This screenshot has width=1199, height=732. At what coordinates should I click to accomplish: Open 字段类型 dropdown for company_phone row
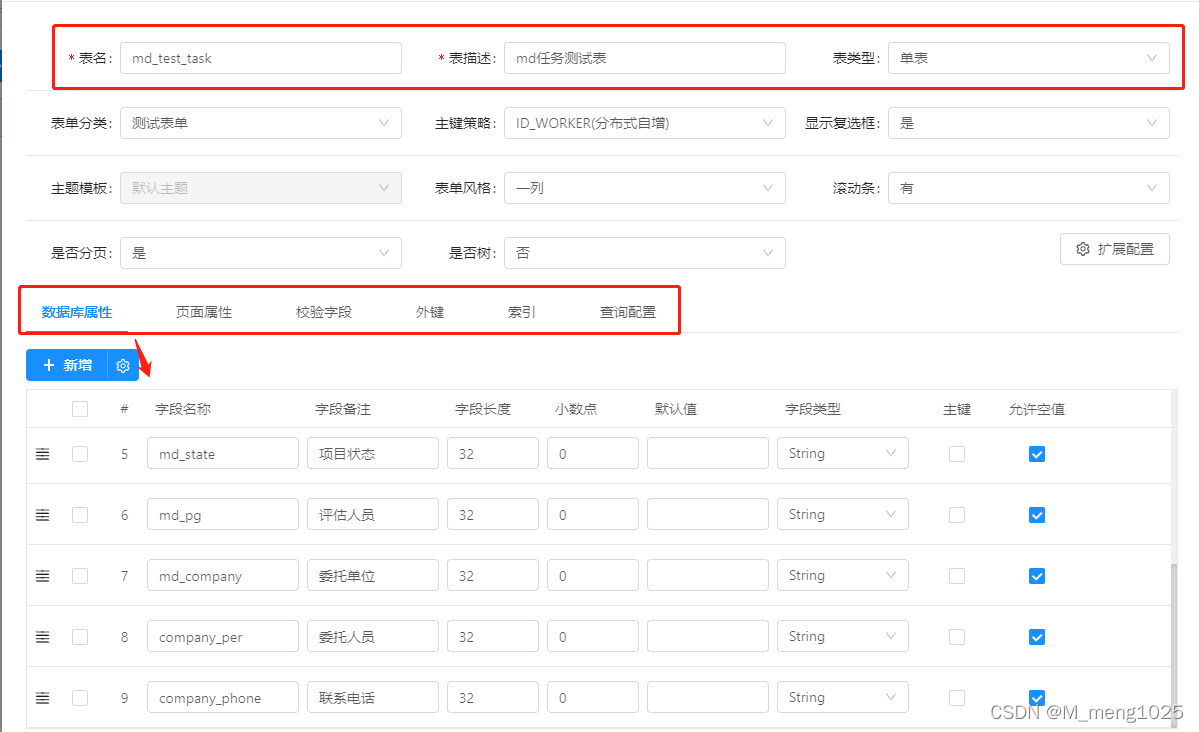pyautogui.click(x=843, y=698)
